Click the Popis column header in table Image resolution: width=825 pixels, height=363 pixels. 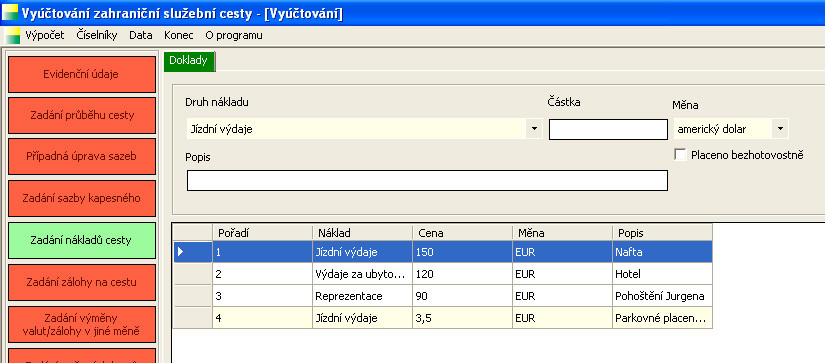tap(662, 233)
